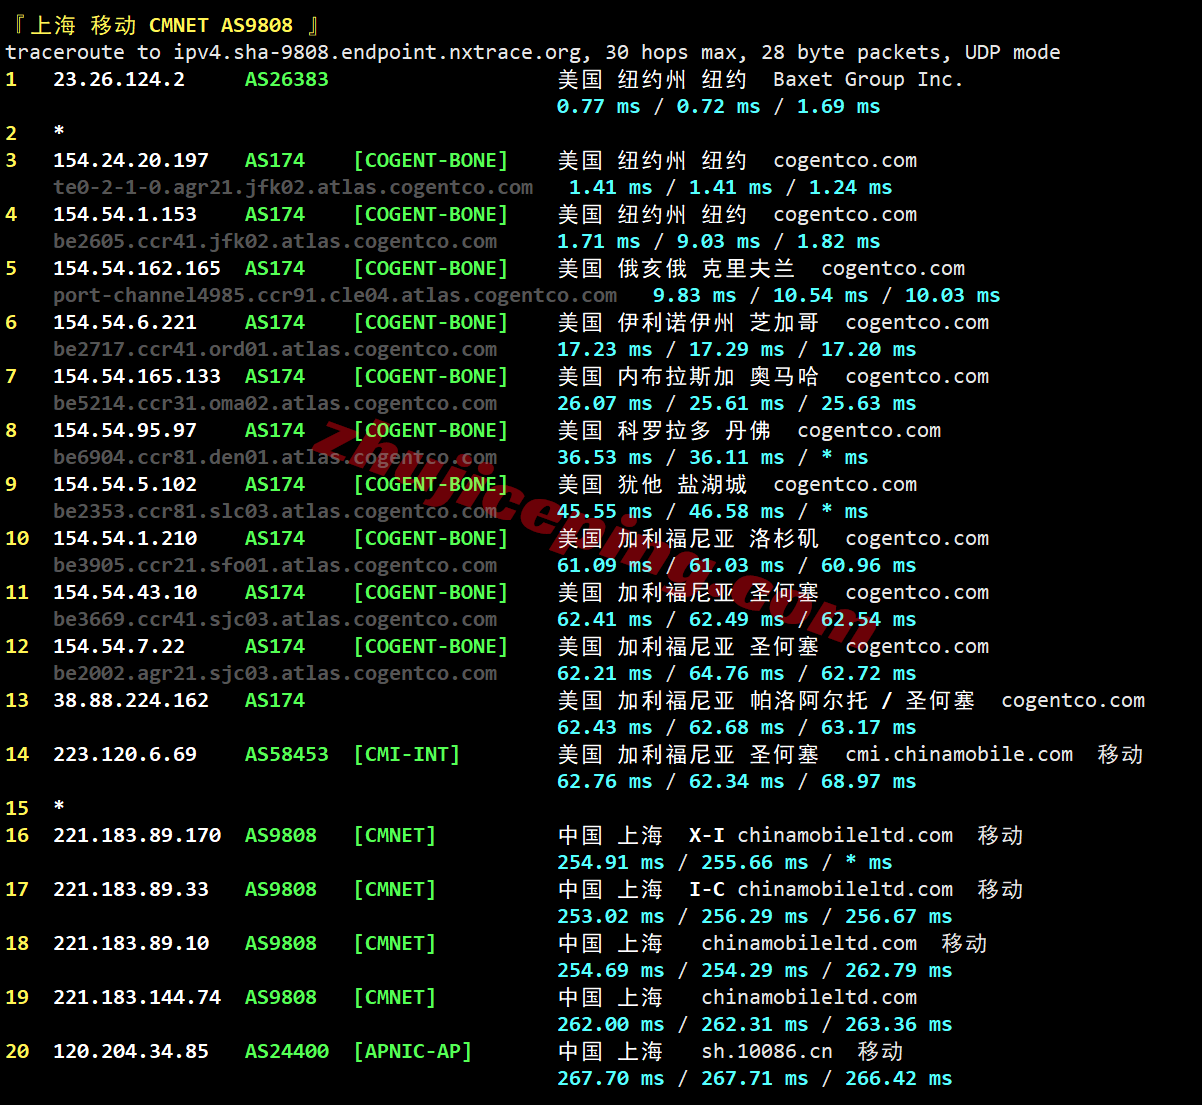1202x1105 pixels.
Task: Click latency 256.67 ms at hop 17
Action: click(899, 916)
